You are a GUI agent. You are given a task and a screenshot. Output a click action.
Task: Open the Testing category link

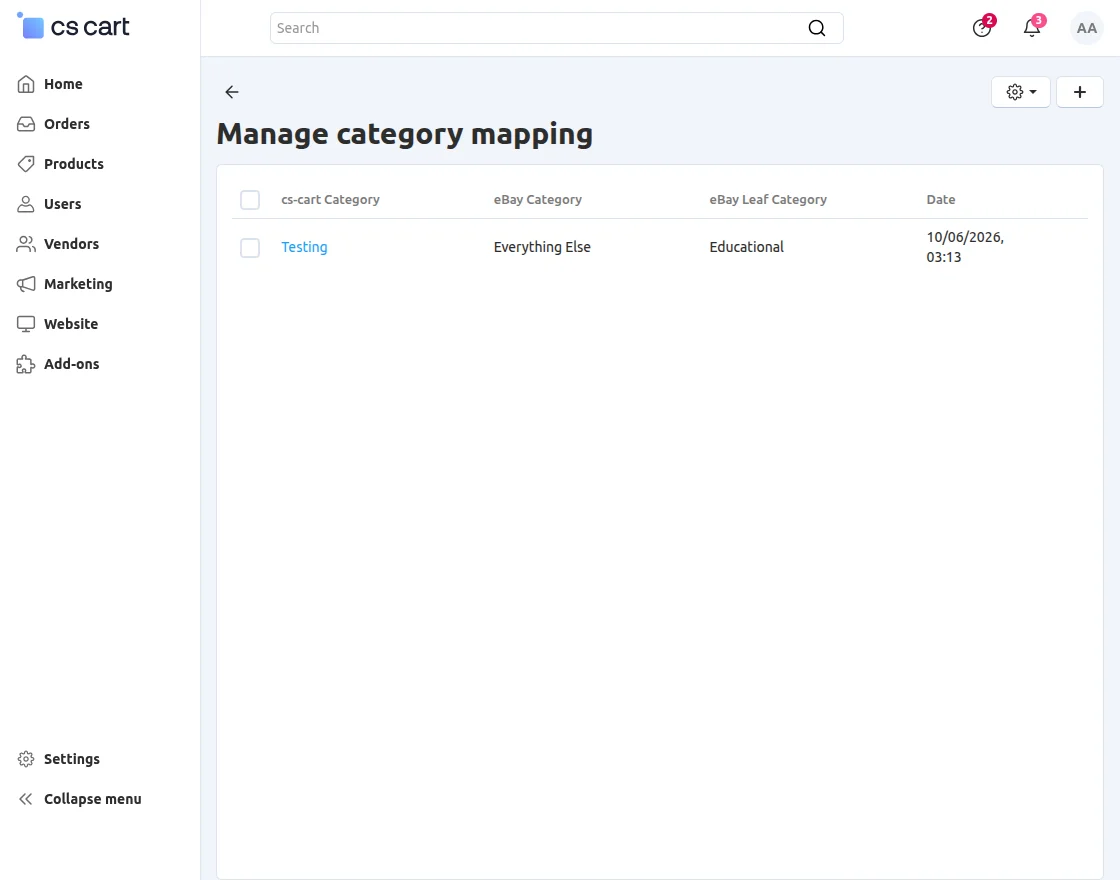pos(304,247)
